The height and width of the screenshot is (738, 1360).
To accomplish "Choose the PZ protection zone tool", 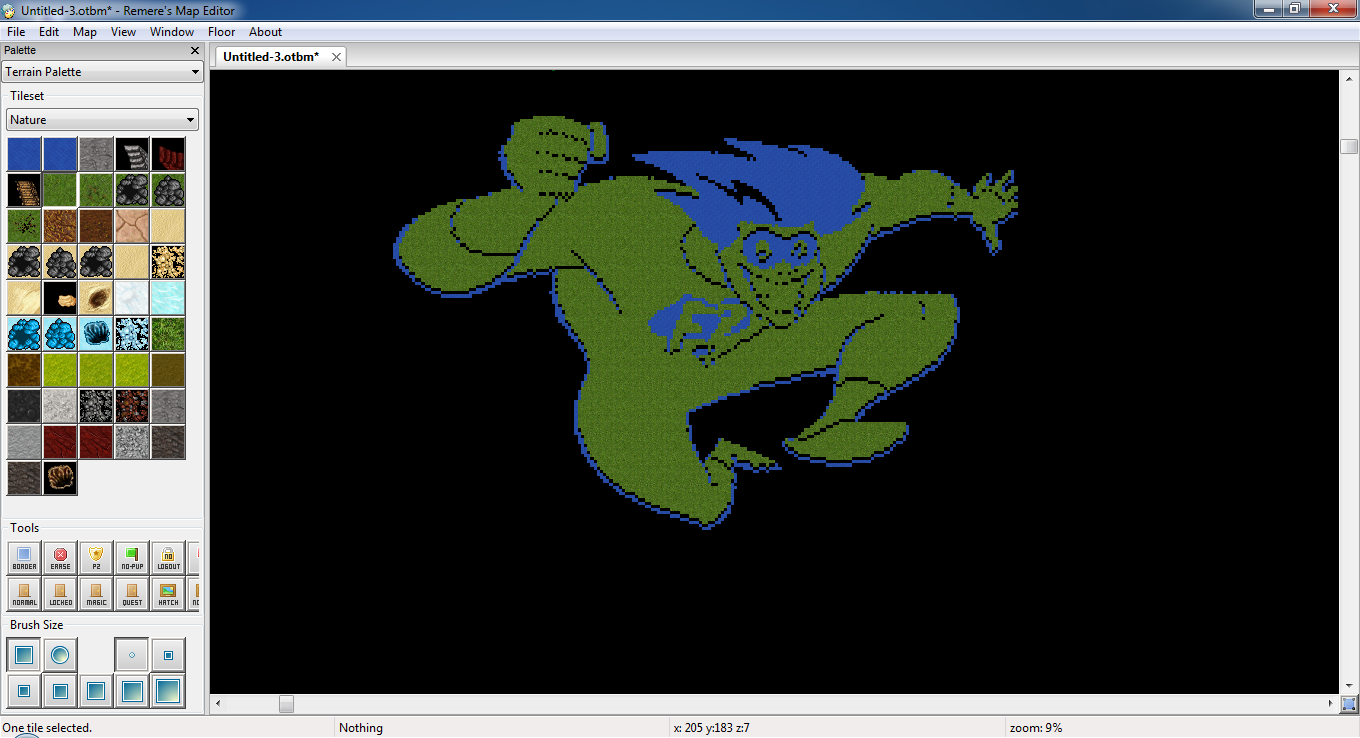I will click(96, 558).
